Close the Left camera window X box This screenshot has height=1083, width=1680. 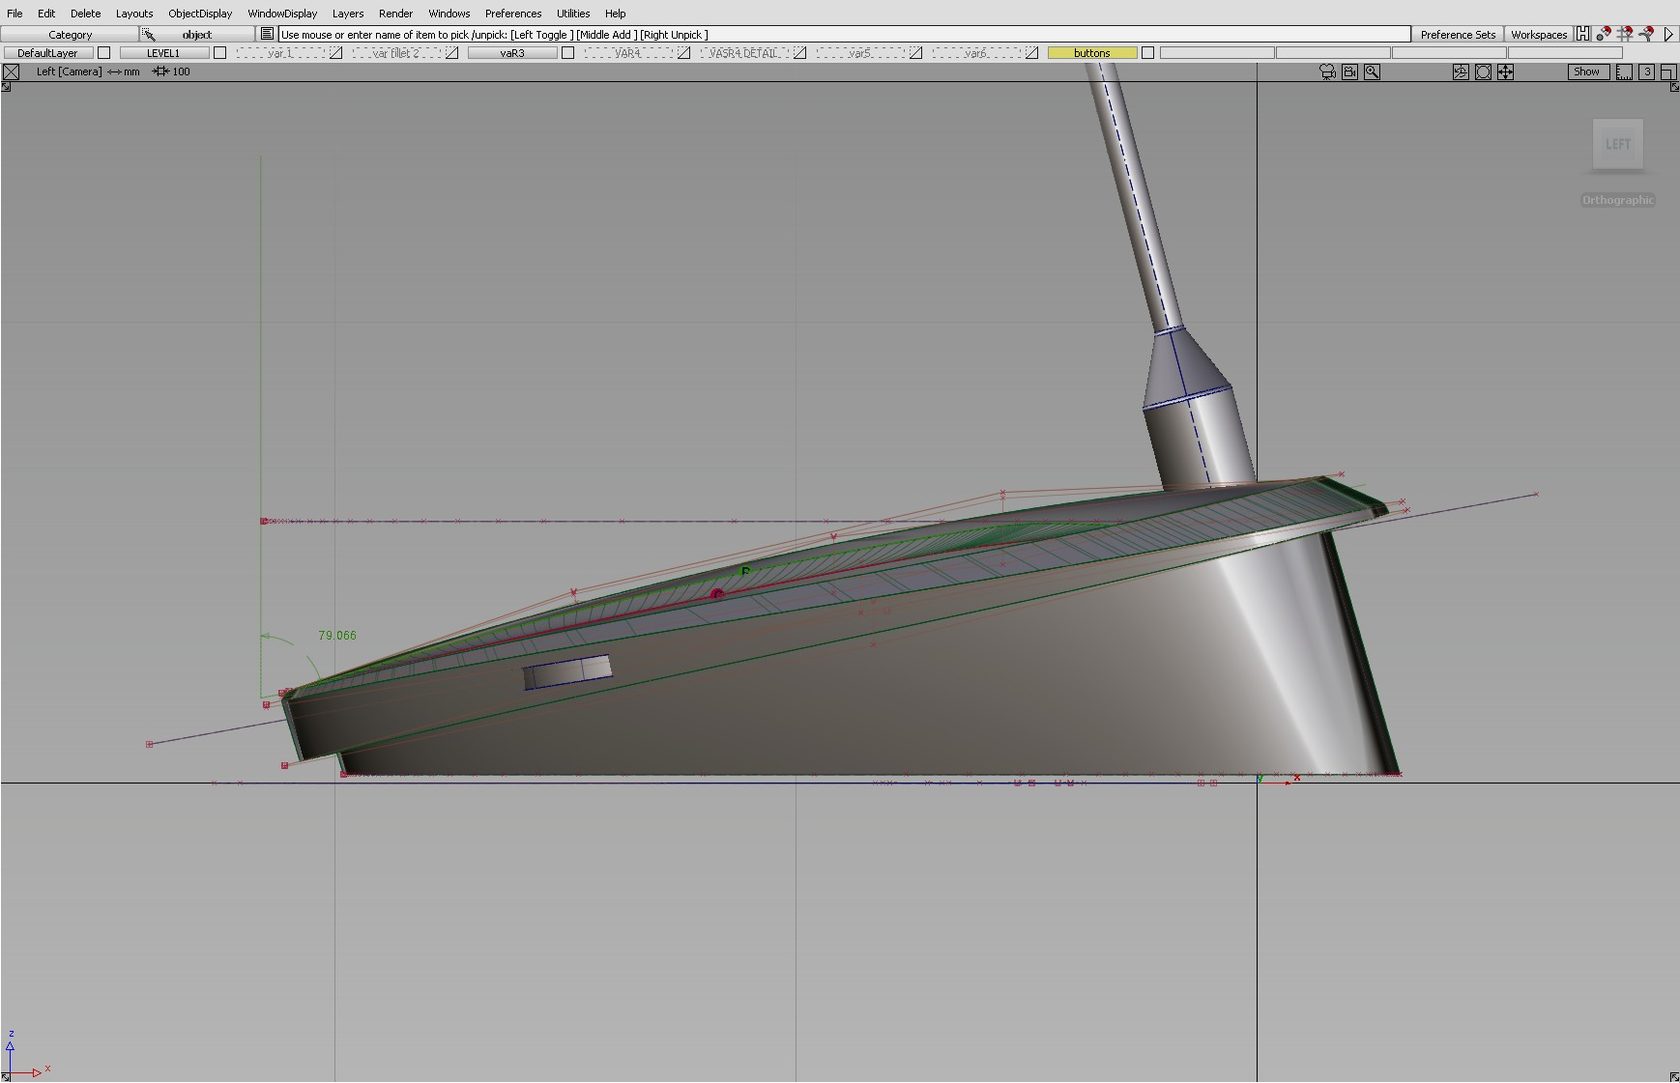[11, 72]
